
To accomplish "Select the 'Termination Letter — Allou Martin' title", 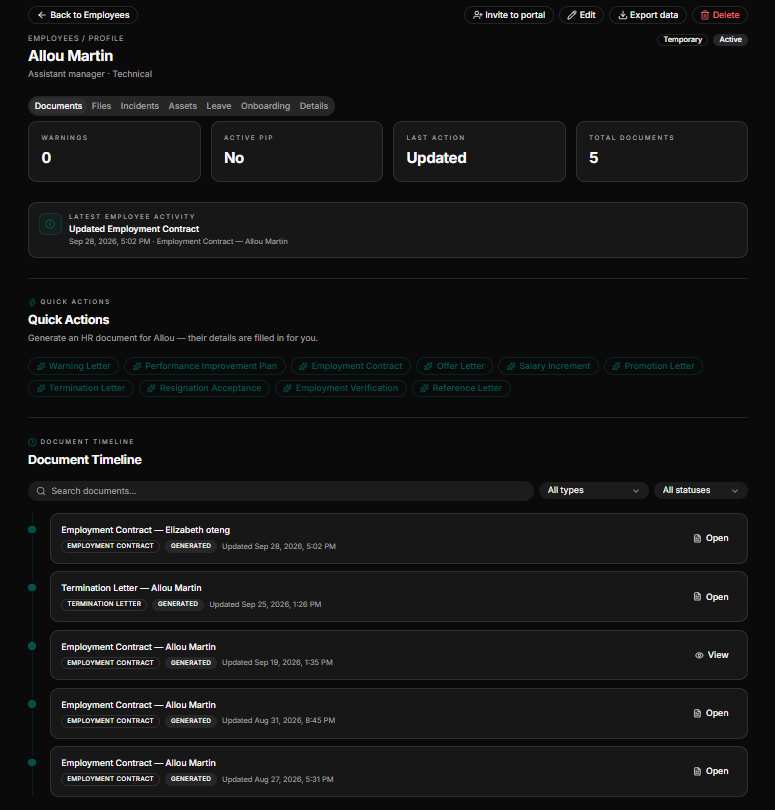I will pyautogui.click(x=131, y=588).
